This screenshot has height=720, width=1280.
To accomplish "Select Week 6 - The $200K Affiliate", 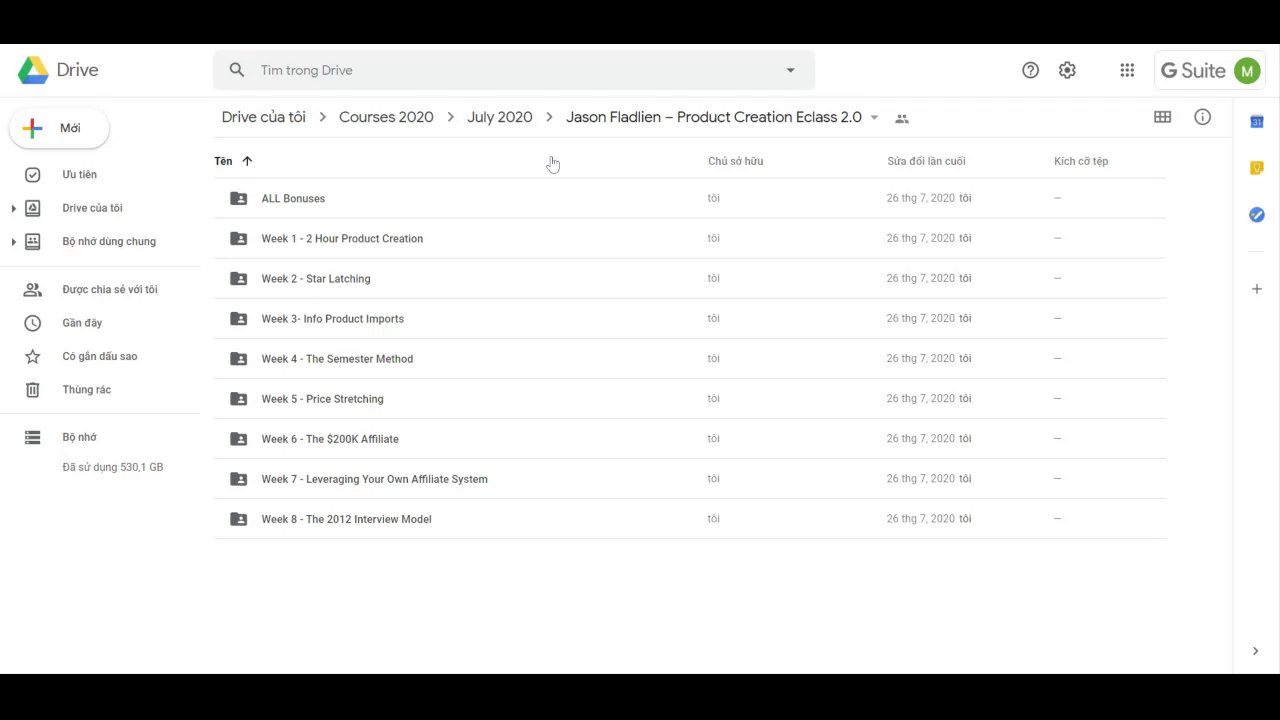I will tap(330, 438).
